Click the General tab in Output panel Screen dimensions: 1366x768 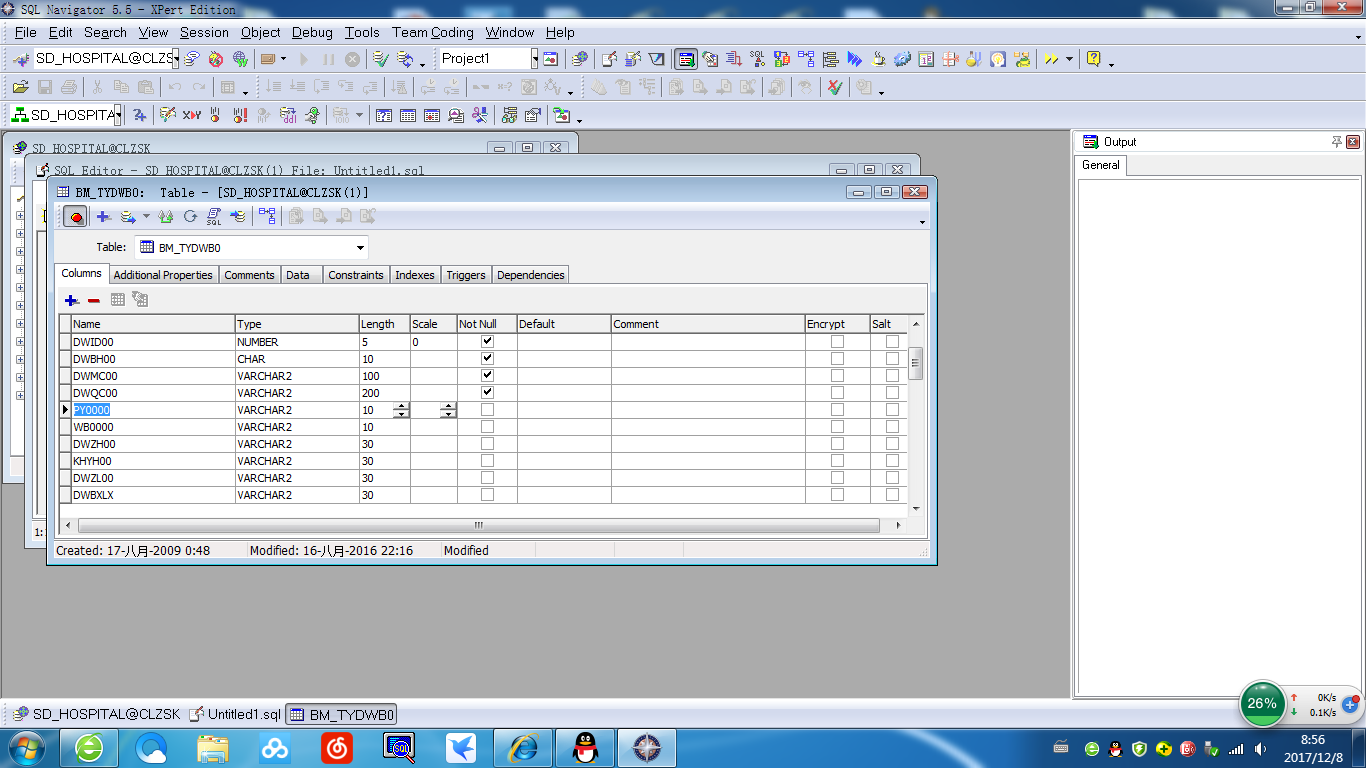(1100, 165)
